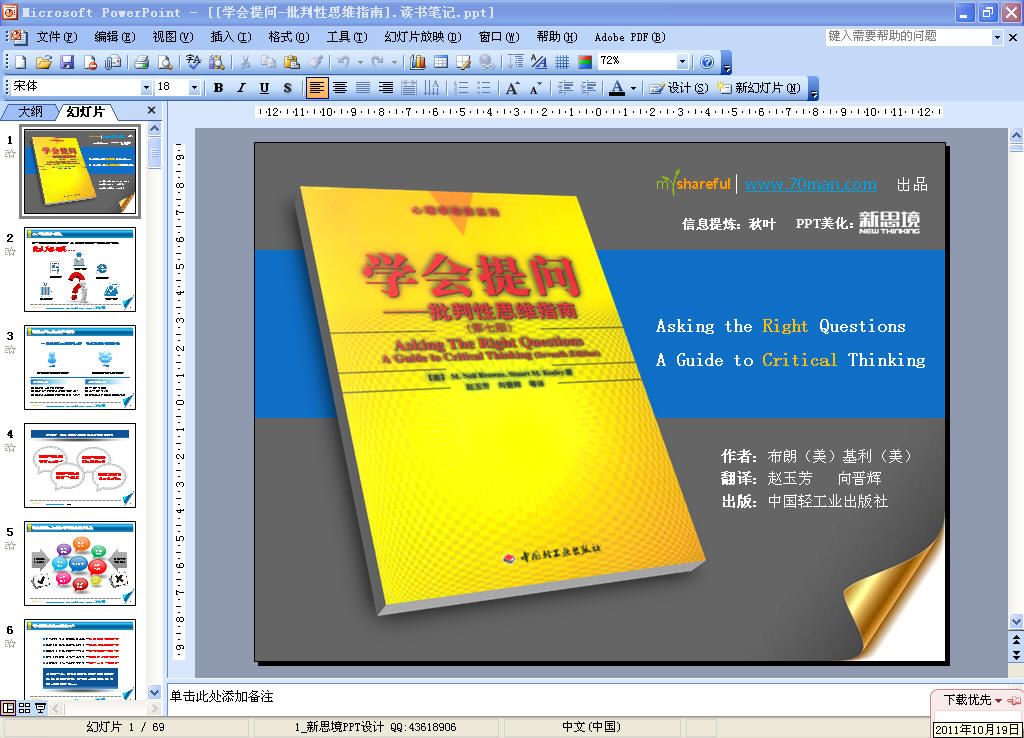Open the 文件 menu
Viewport: 1024px width, 738px height.
56,37
